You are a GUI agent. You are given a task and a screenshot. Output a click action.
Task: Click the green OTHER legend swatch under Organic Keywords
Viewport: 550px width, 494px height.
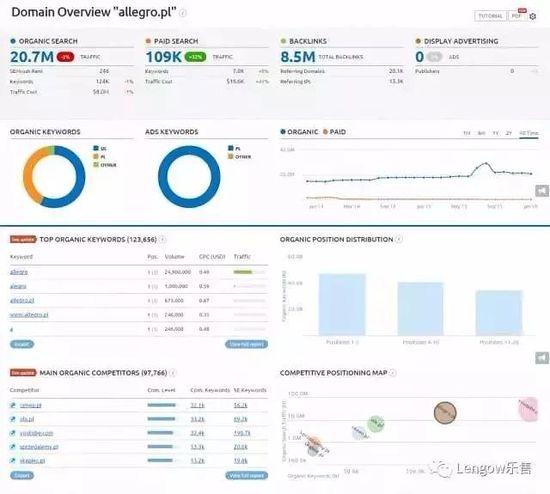point(96,165)
